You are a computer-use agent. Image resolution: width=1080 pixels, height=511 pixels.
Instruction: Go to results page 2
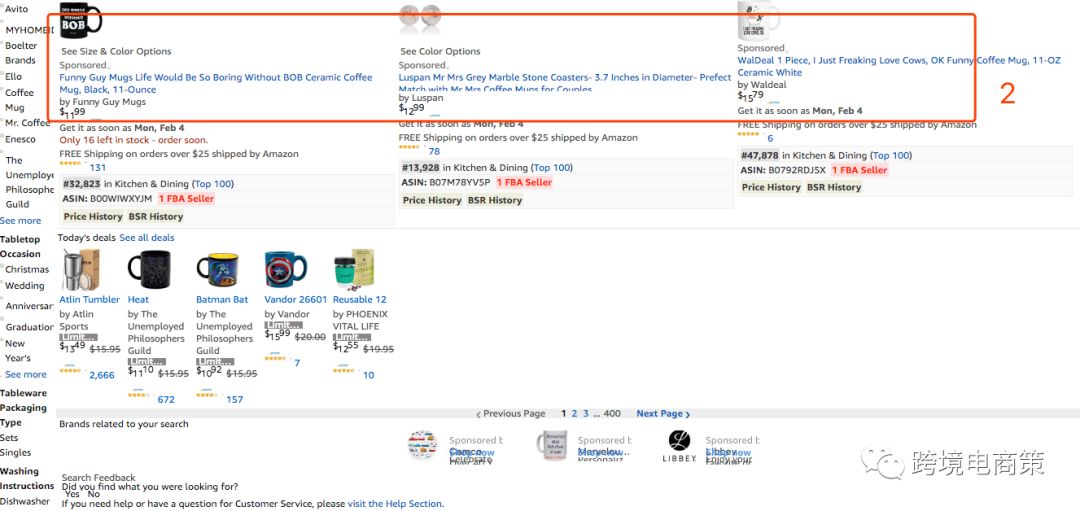click(x=574, y=413)
